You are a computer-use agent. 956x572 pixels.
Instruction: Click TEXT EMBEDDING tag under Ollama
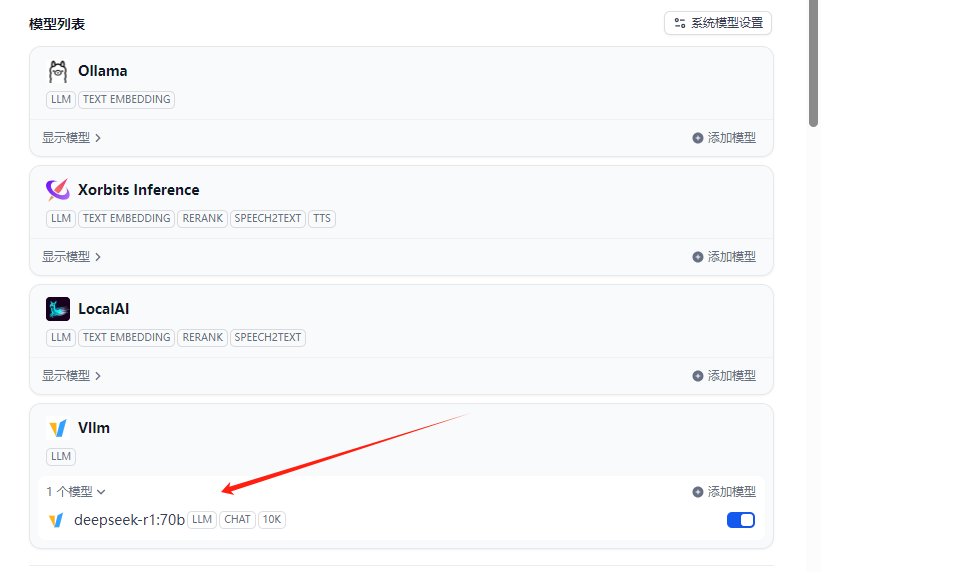point(126,99)
